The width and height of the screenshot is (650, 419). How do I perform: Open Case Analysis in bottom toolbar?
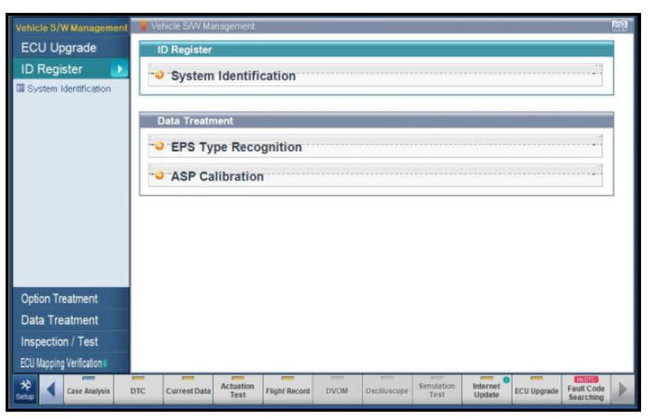pos(89,390)
